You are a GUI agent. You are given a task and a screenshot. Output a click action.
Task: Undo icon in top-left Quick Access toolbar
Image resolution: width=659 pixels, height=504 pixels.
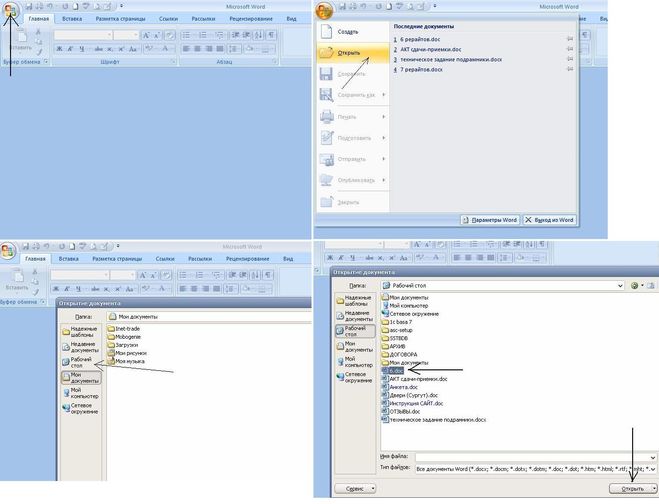click(50, 6)
